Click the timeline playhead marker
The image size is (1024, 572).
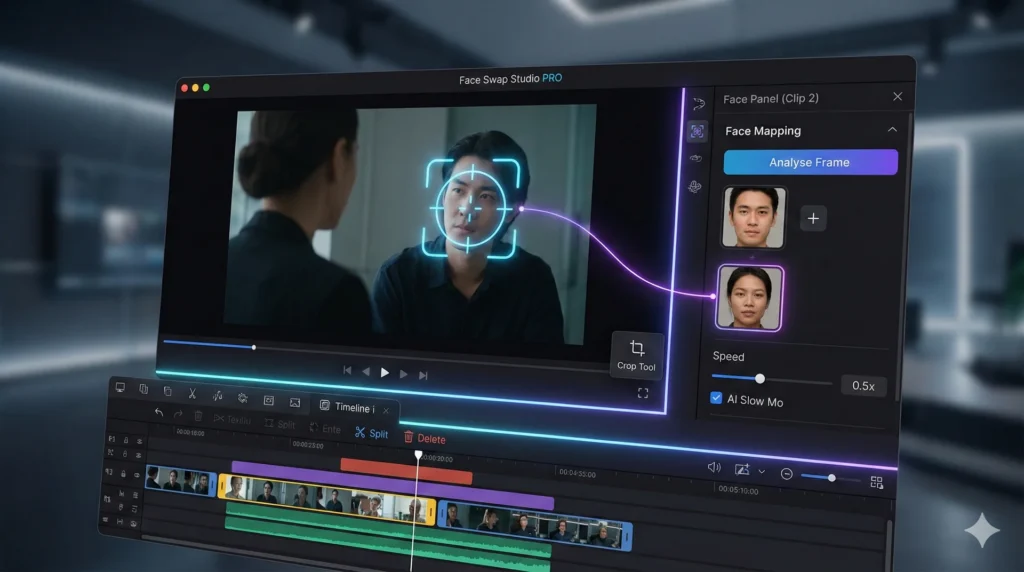tap(418, 454)
